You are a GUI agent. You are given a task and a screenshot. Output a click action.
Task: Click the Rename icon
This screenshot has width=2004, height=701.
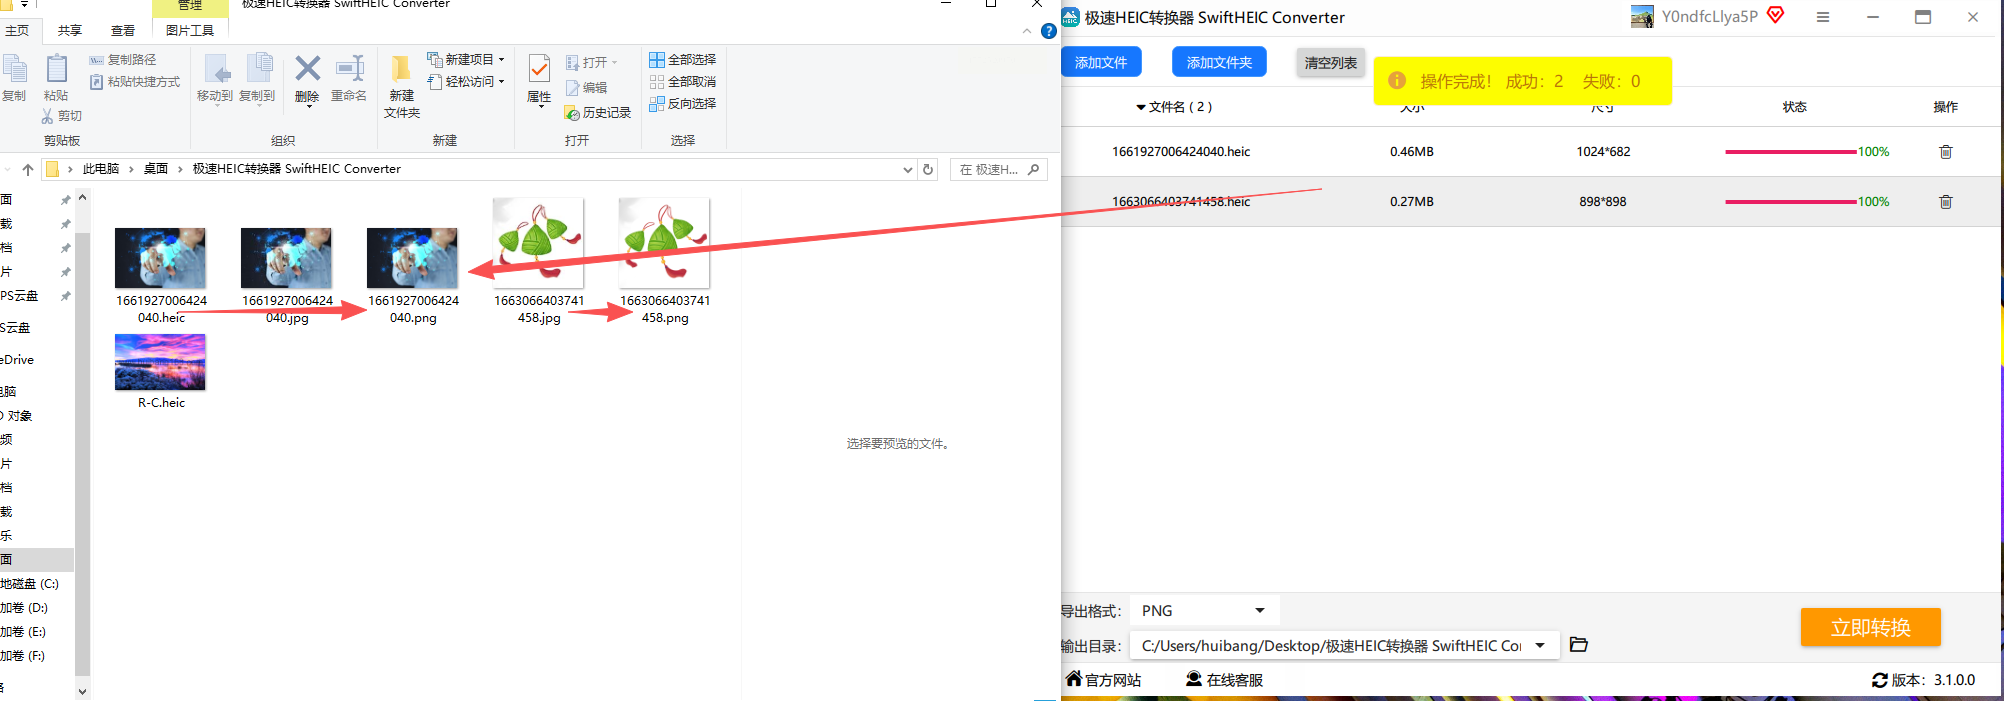(349, 68)
